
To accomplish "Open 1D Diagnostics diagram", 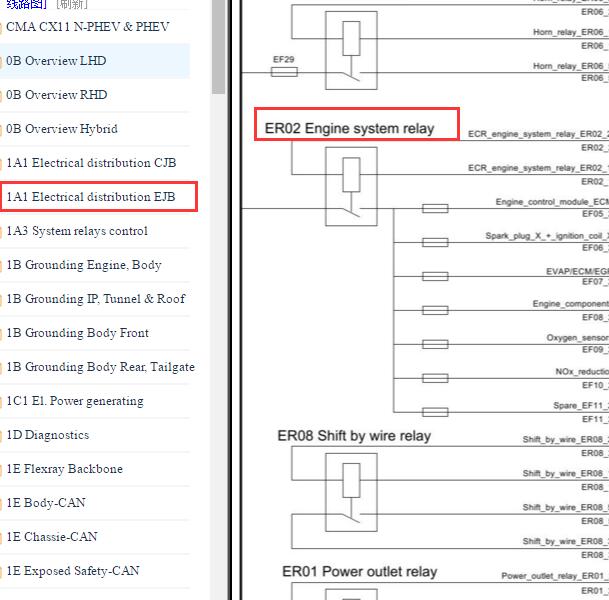I will (48, 435).
